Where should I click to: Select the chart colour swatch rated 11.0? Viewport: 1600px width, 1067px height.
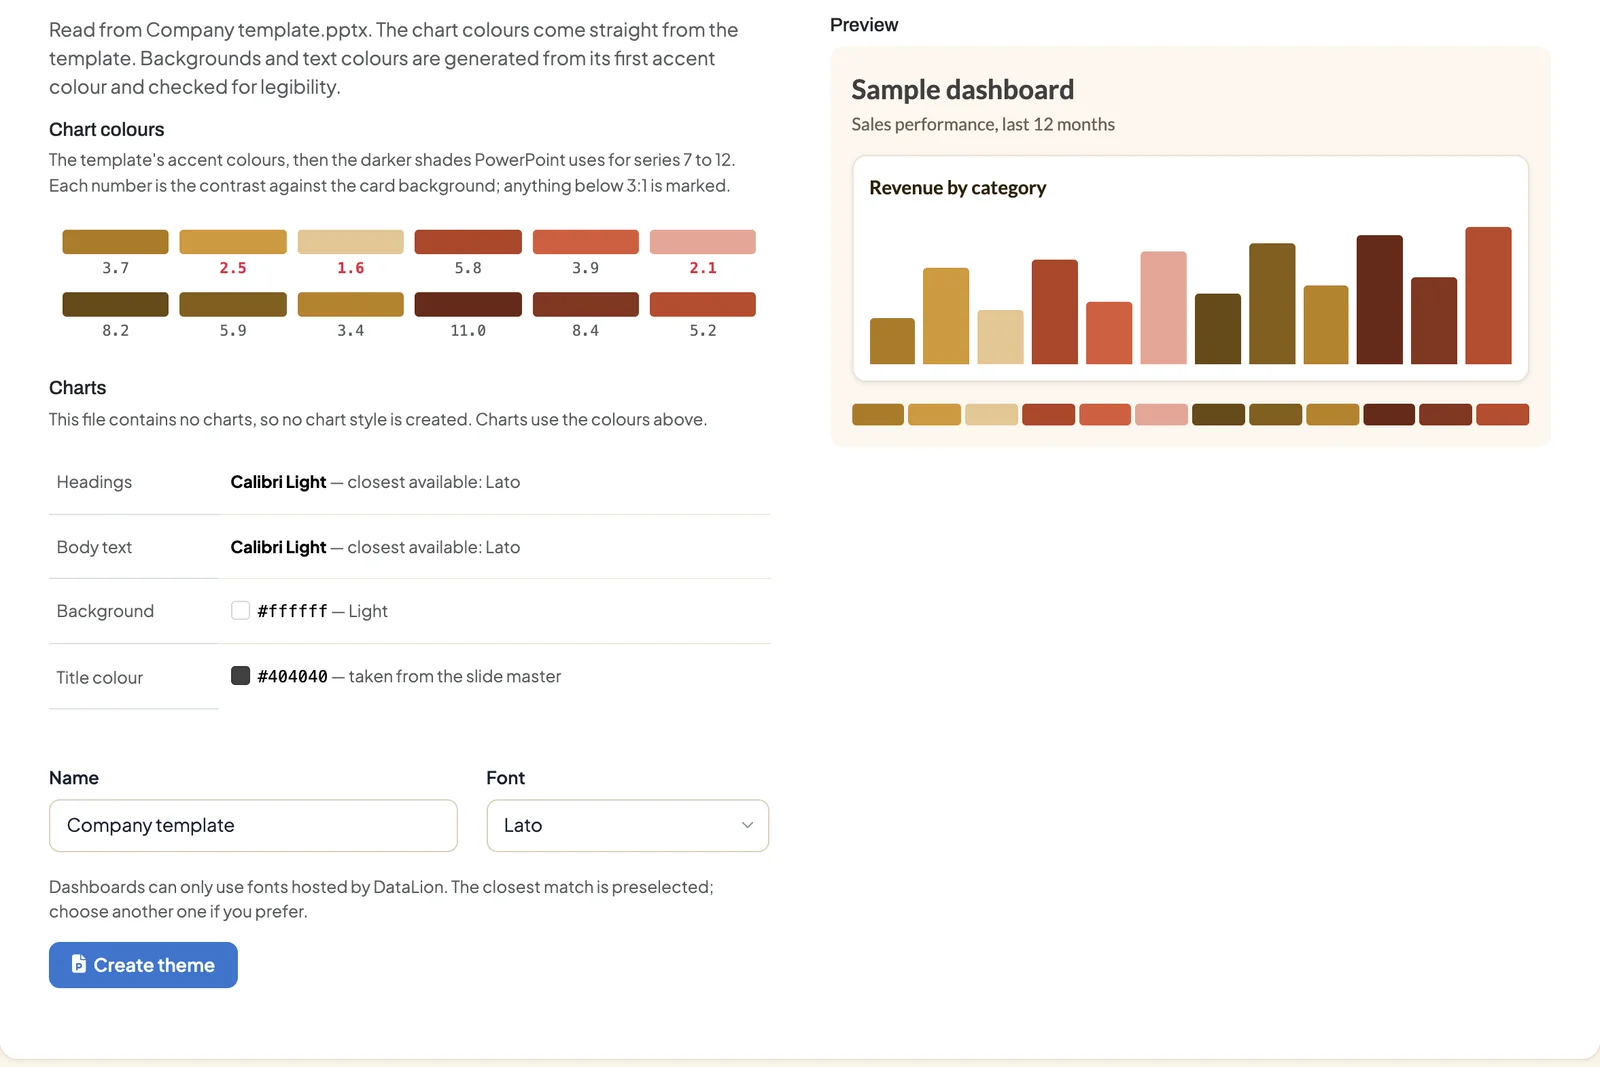468,304
